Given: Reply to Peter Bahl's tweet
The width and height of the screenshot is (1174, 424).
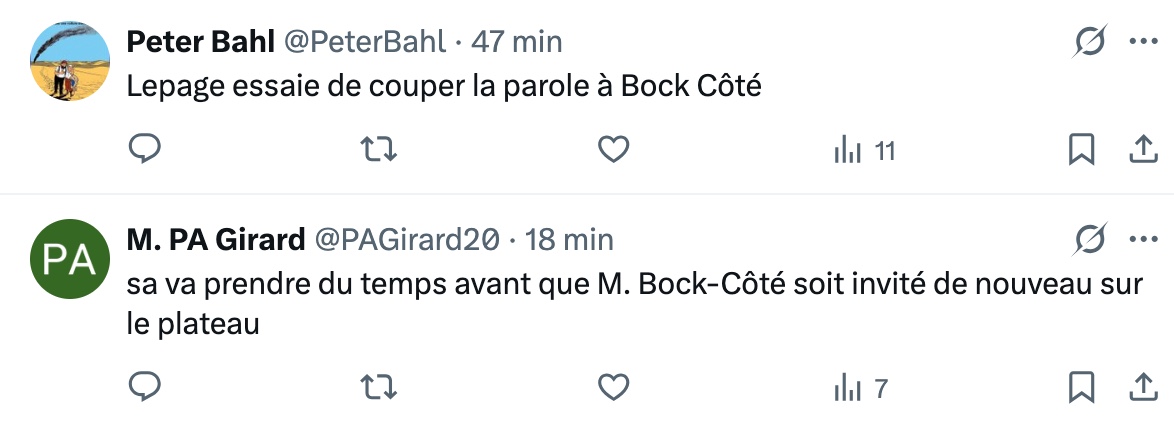Looking at the screenshot, I should (146, 150).
